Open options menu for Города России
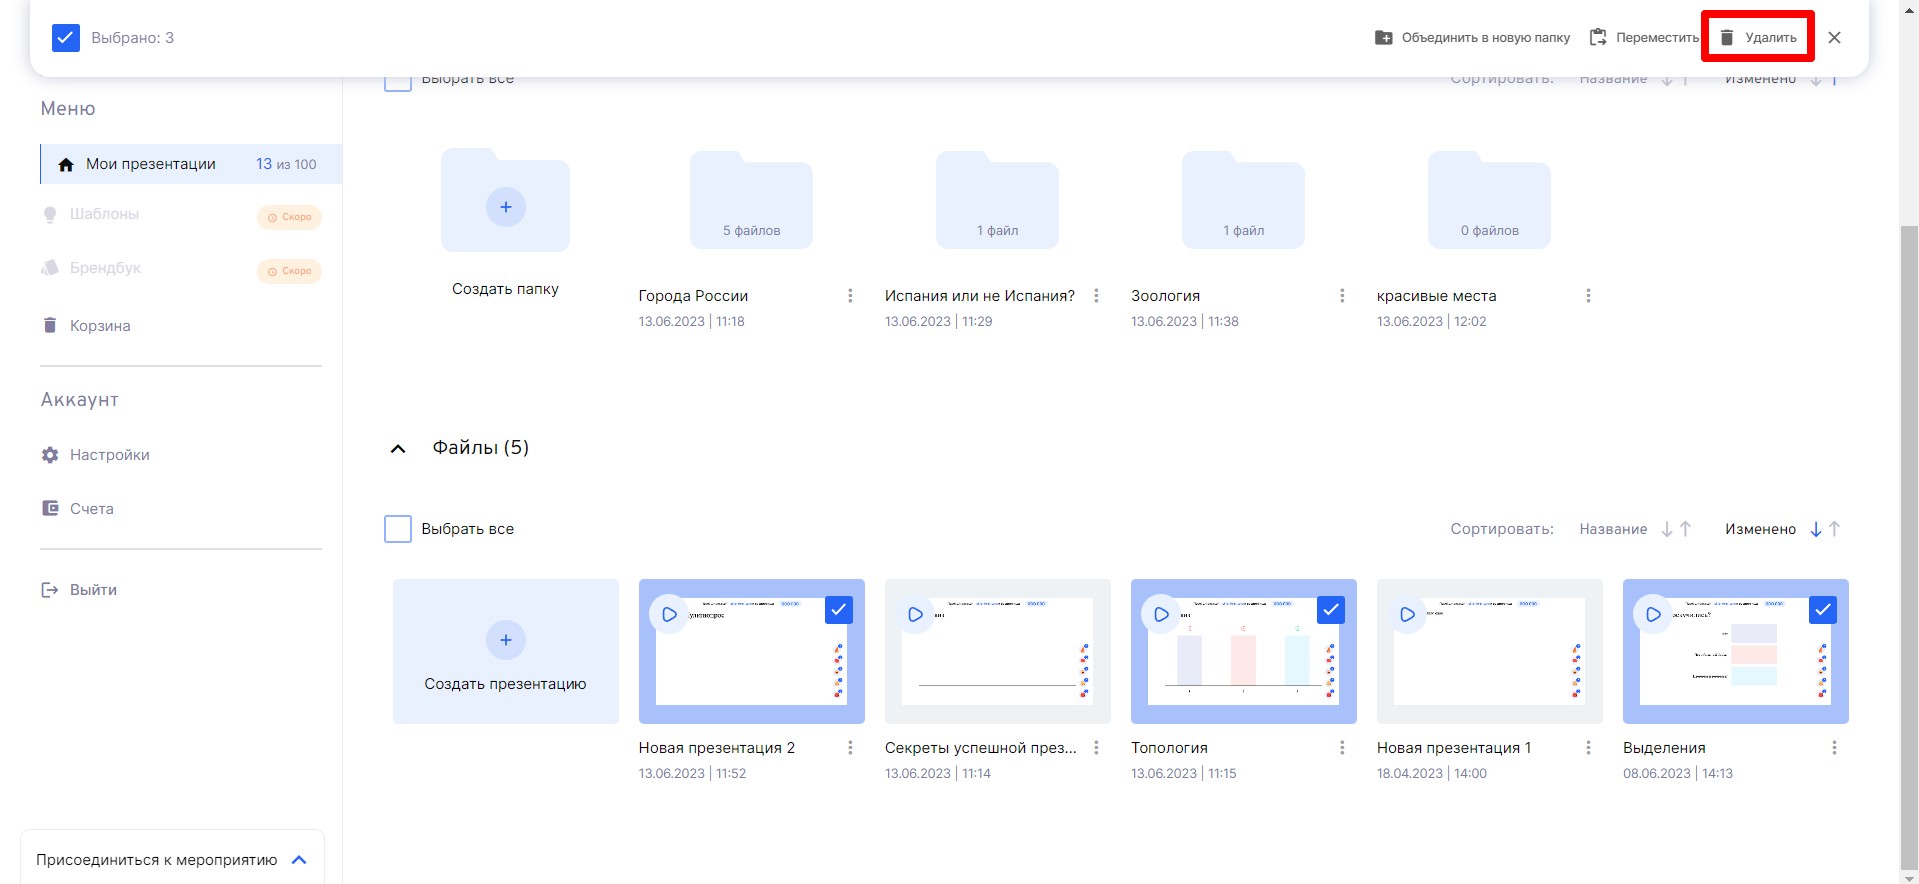This screenshot has width=1919, height=884. [850, 296]
